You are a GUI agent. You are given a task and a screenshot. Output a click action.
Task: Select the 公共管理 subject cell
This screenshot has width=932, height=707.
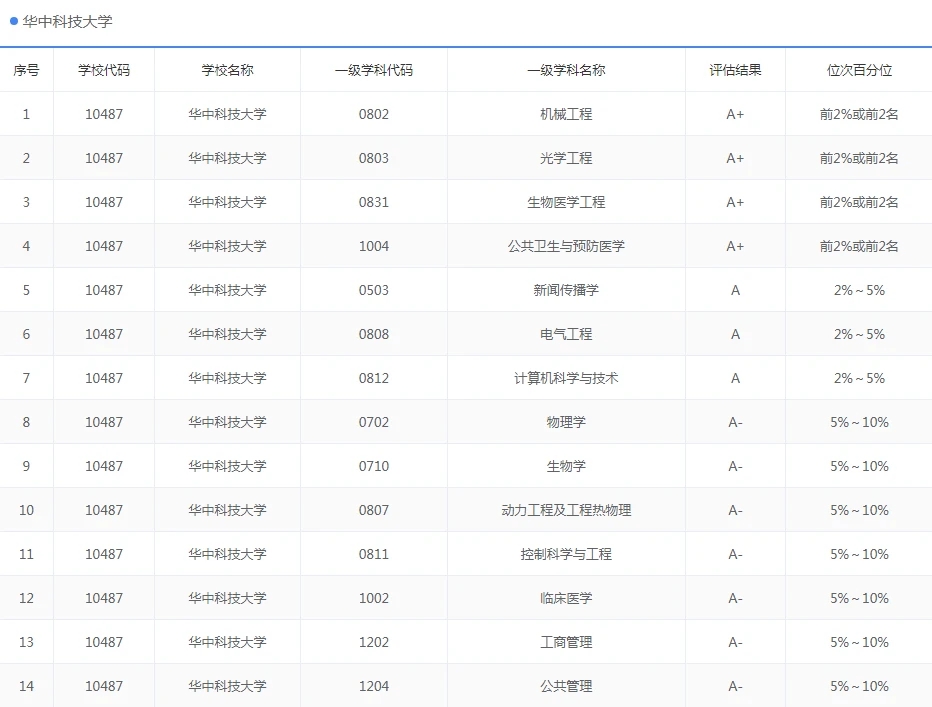[566, 686]
